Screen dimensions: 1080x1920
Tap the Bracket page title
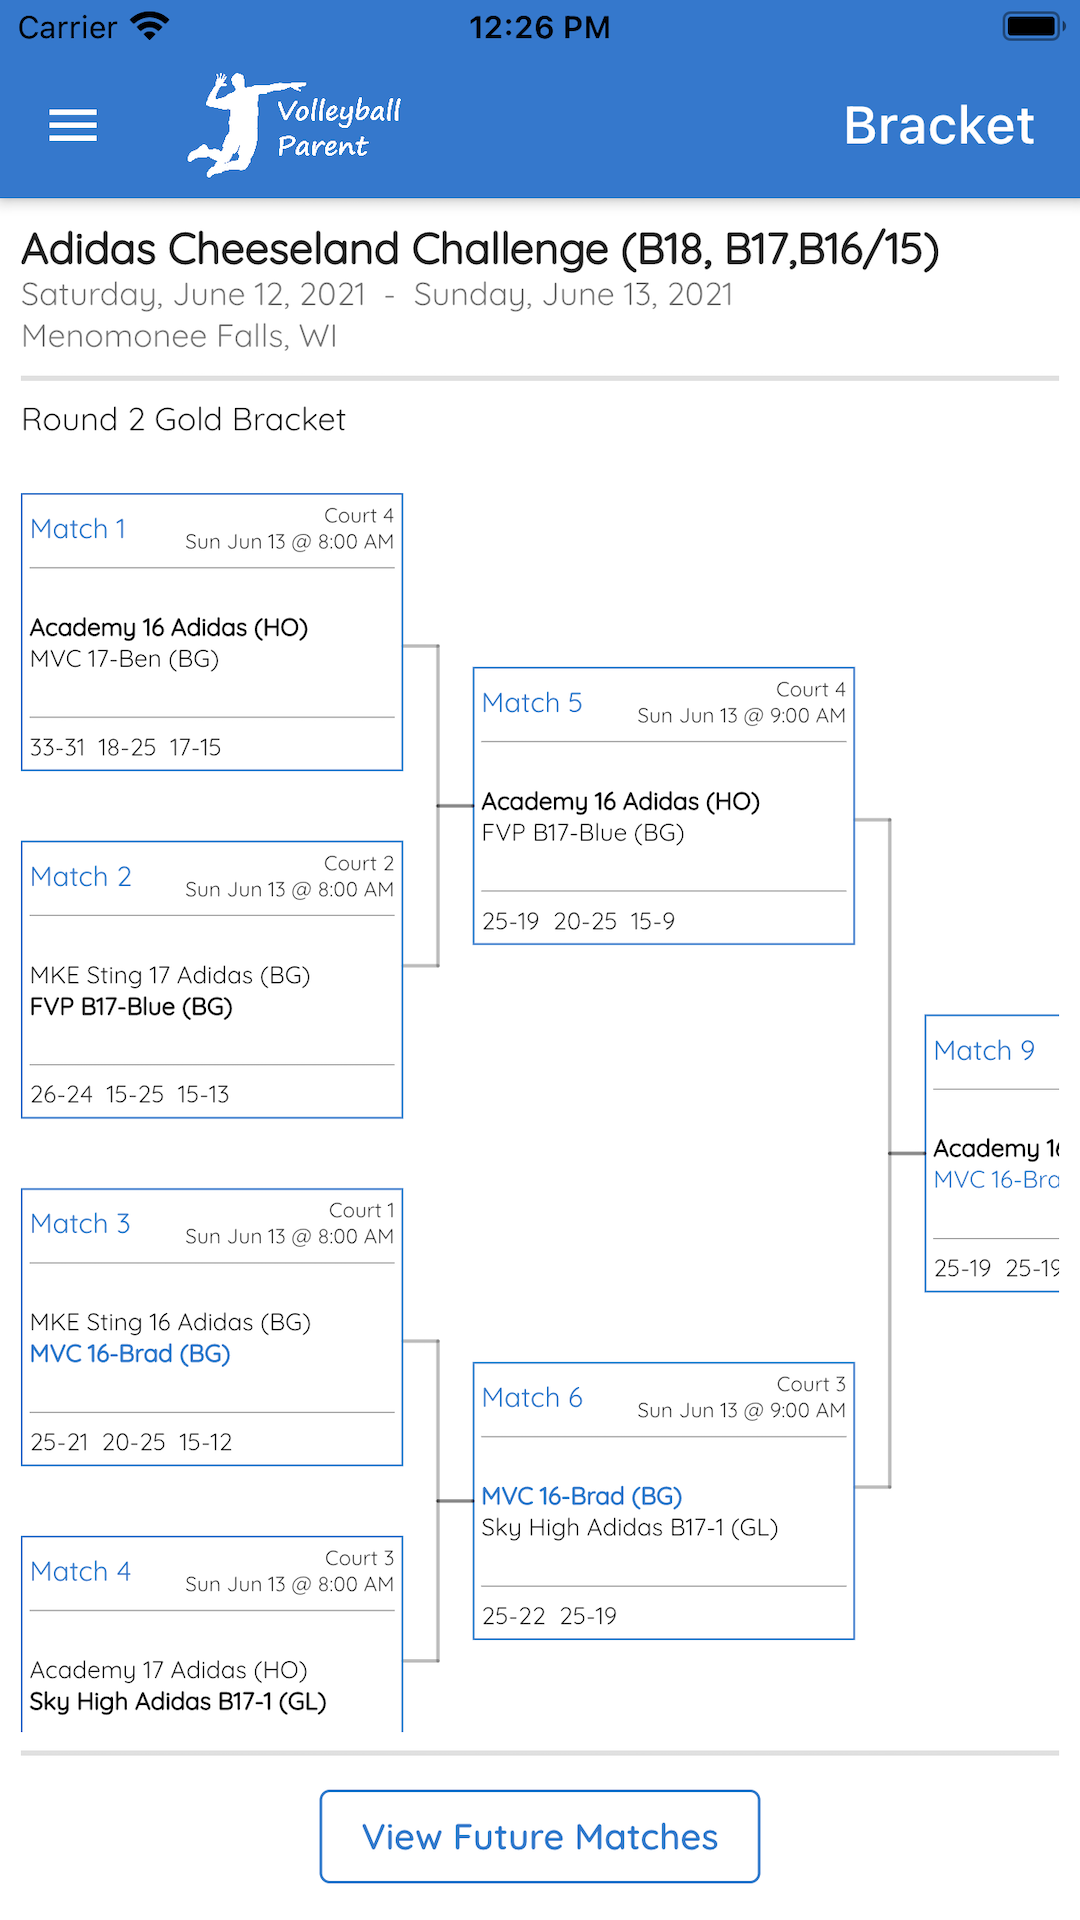938,126
